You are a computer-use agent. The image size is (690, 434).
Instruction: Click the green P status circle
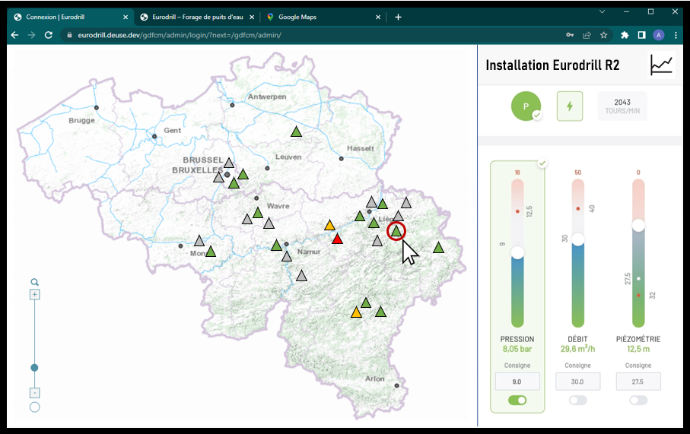[526, 106]
